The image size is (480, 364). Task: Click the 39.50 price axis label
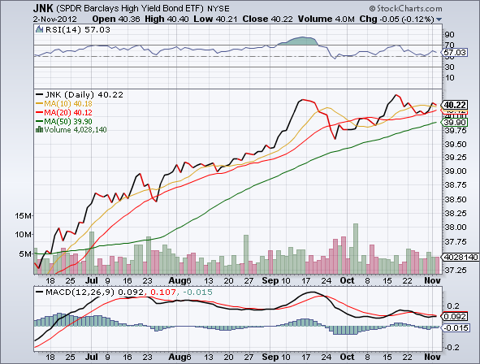(455, 144)
